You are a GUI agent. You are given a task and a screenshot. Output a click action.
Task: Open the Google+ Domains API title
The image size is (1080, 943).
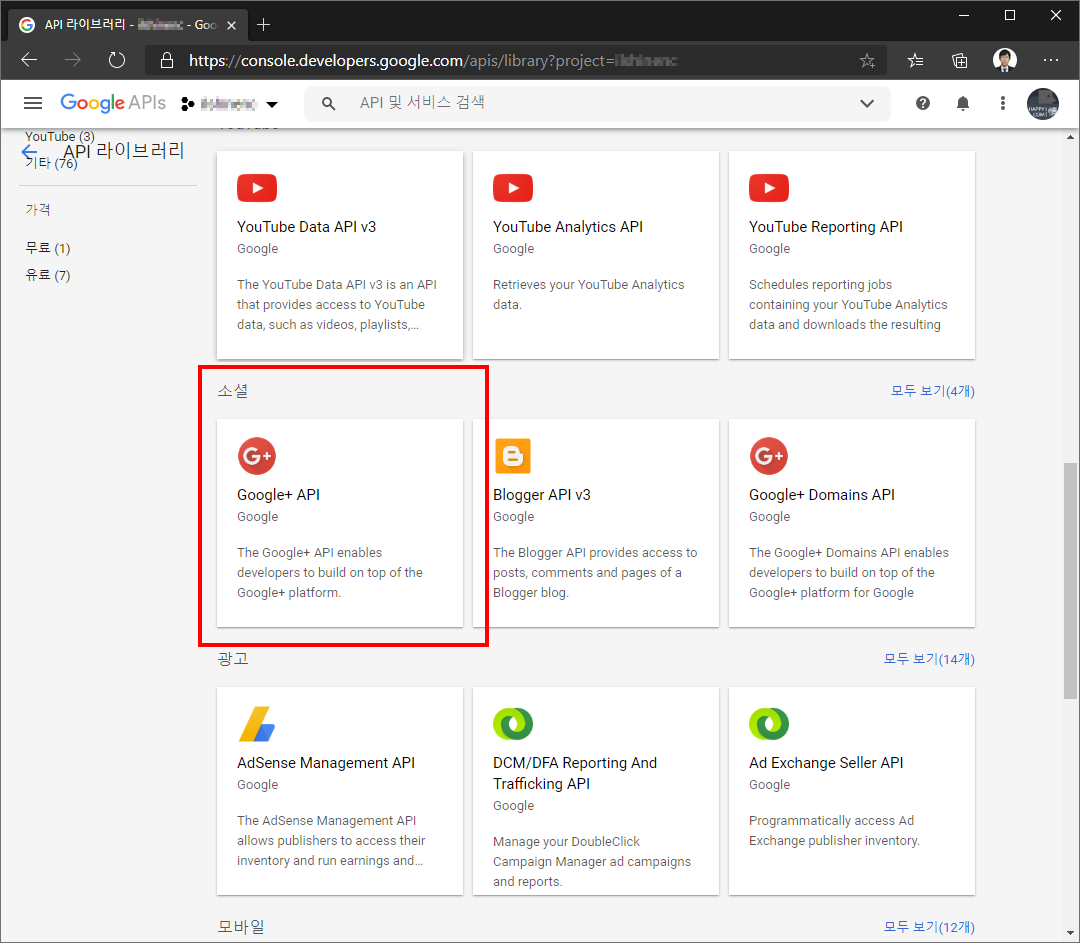[x=822, y=495]
